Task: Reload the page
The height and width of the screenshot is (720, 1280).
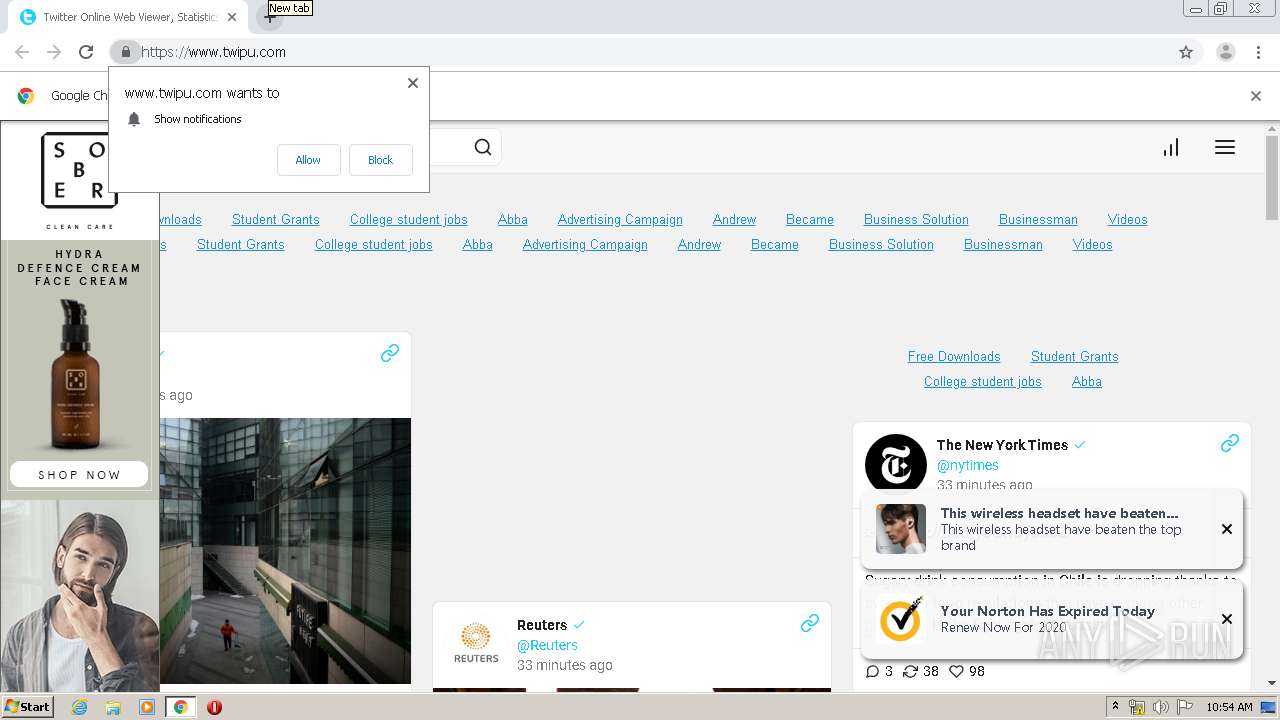Action: click(86, 52)
